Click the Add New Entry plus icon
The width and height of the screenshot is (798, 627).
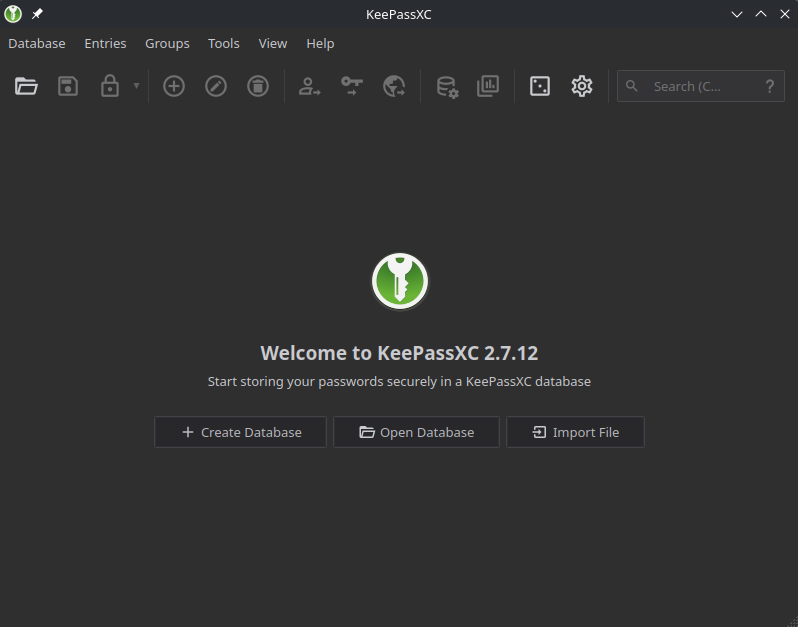point(174,86)
